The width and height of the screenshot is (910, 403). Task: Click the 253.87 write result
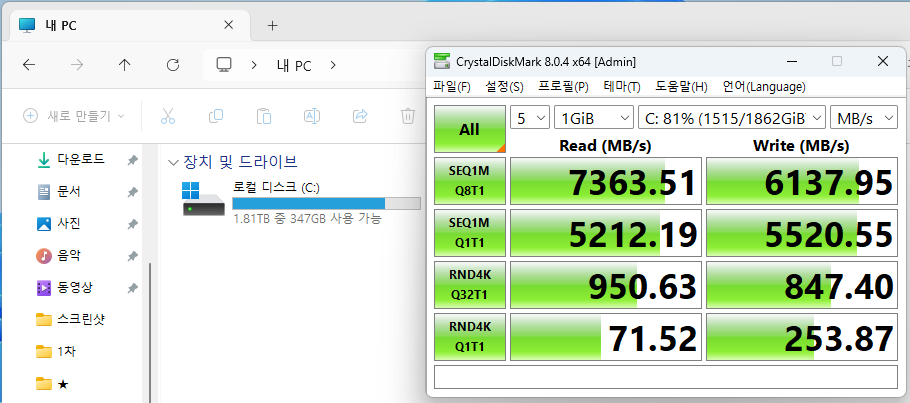[801, 337]
